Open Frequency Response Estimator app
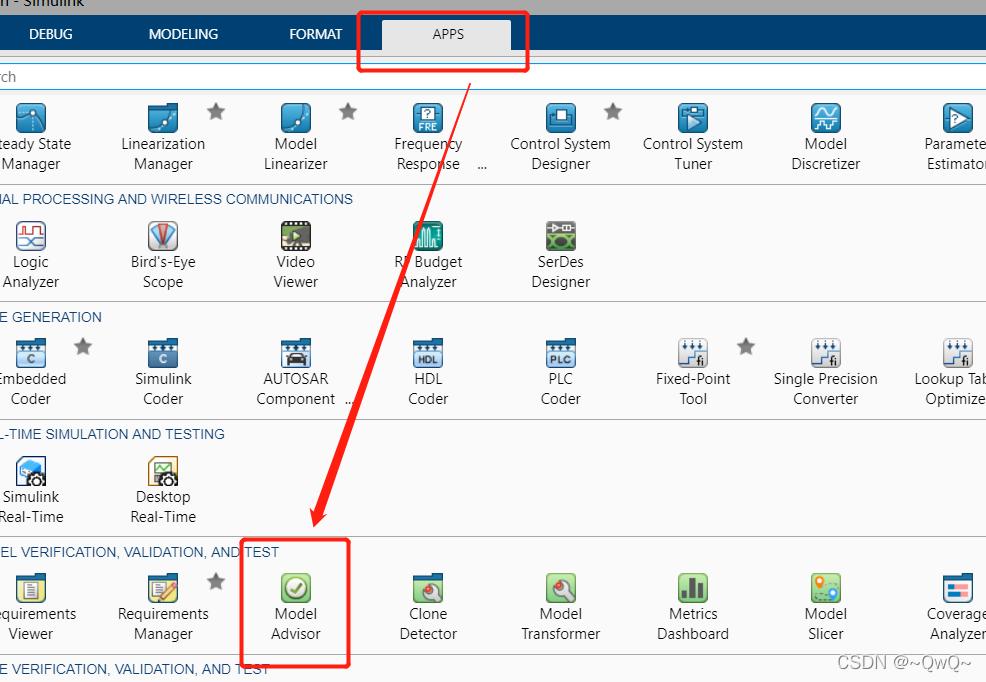This screenshot has width=986, height=682. [x=428, y=137]
